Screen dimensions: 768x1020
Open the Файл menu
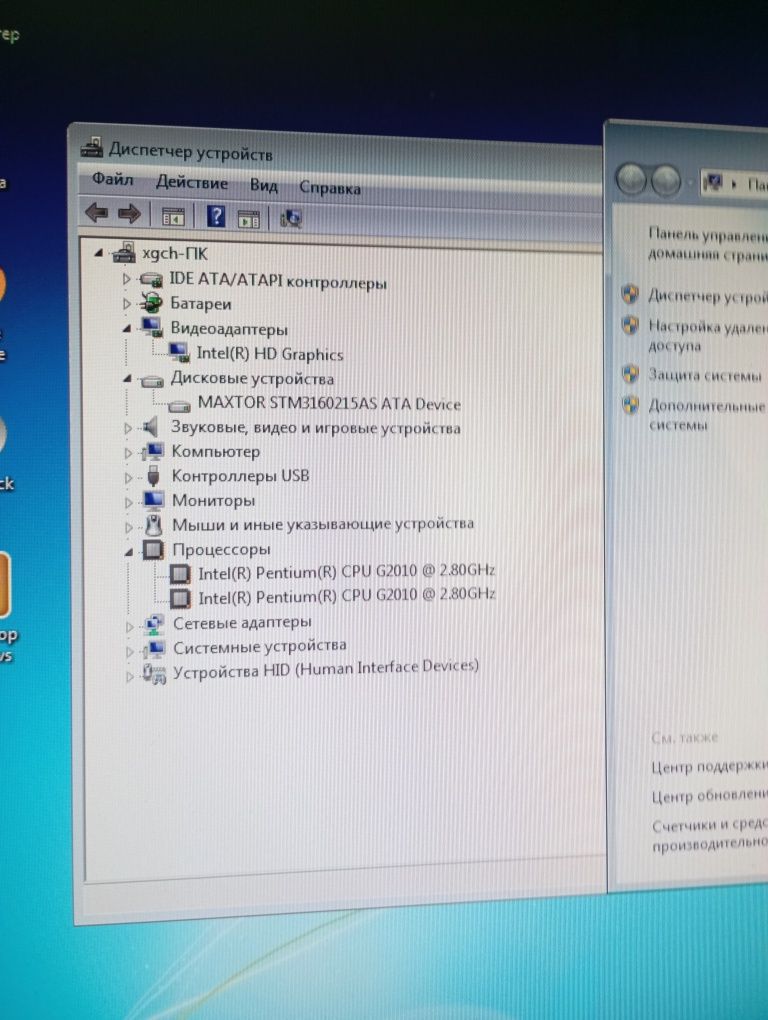(113, 178)
